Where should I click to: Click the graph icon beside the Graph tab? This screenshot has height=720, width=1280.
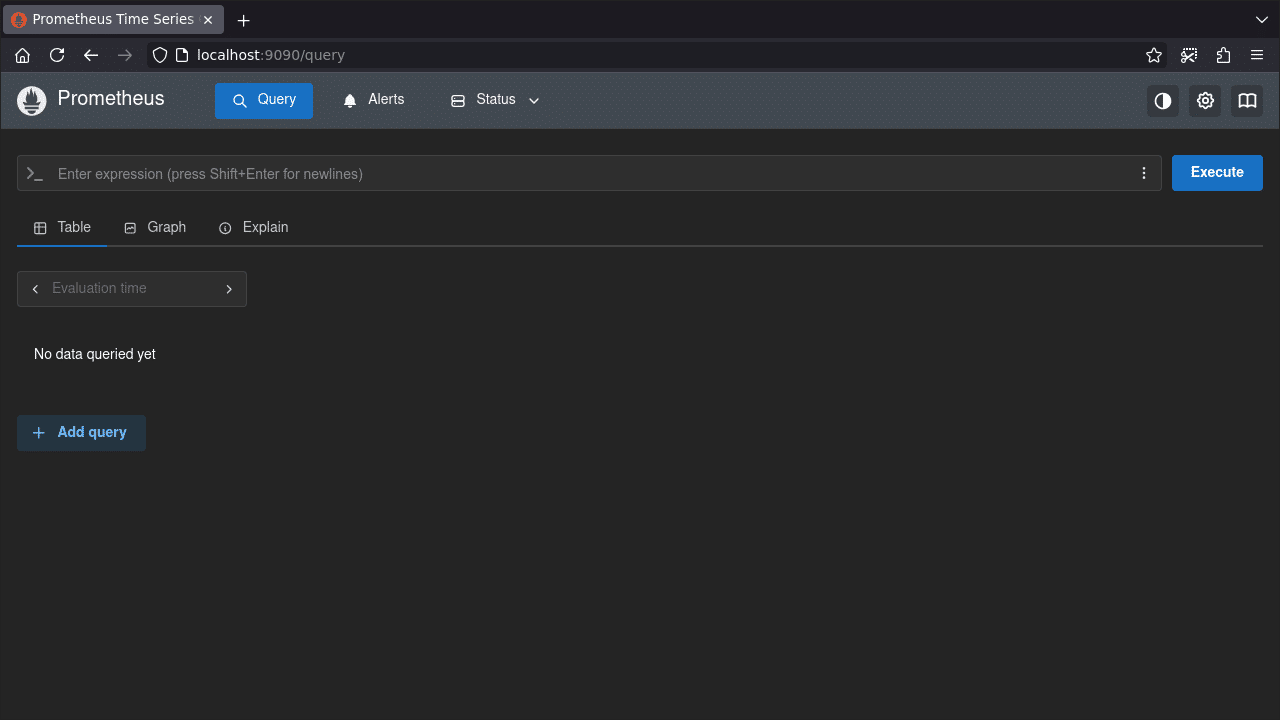pyautogui.click(x=129, y=227)
